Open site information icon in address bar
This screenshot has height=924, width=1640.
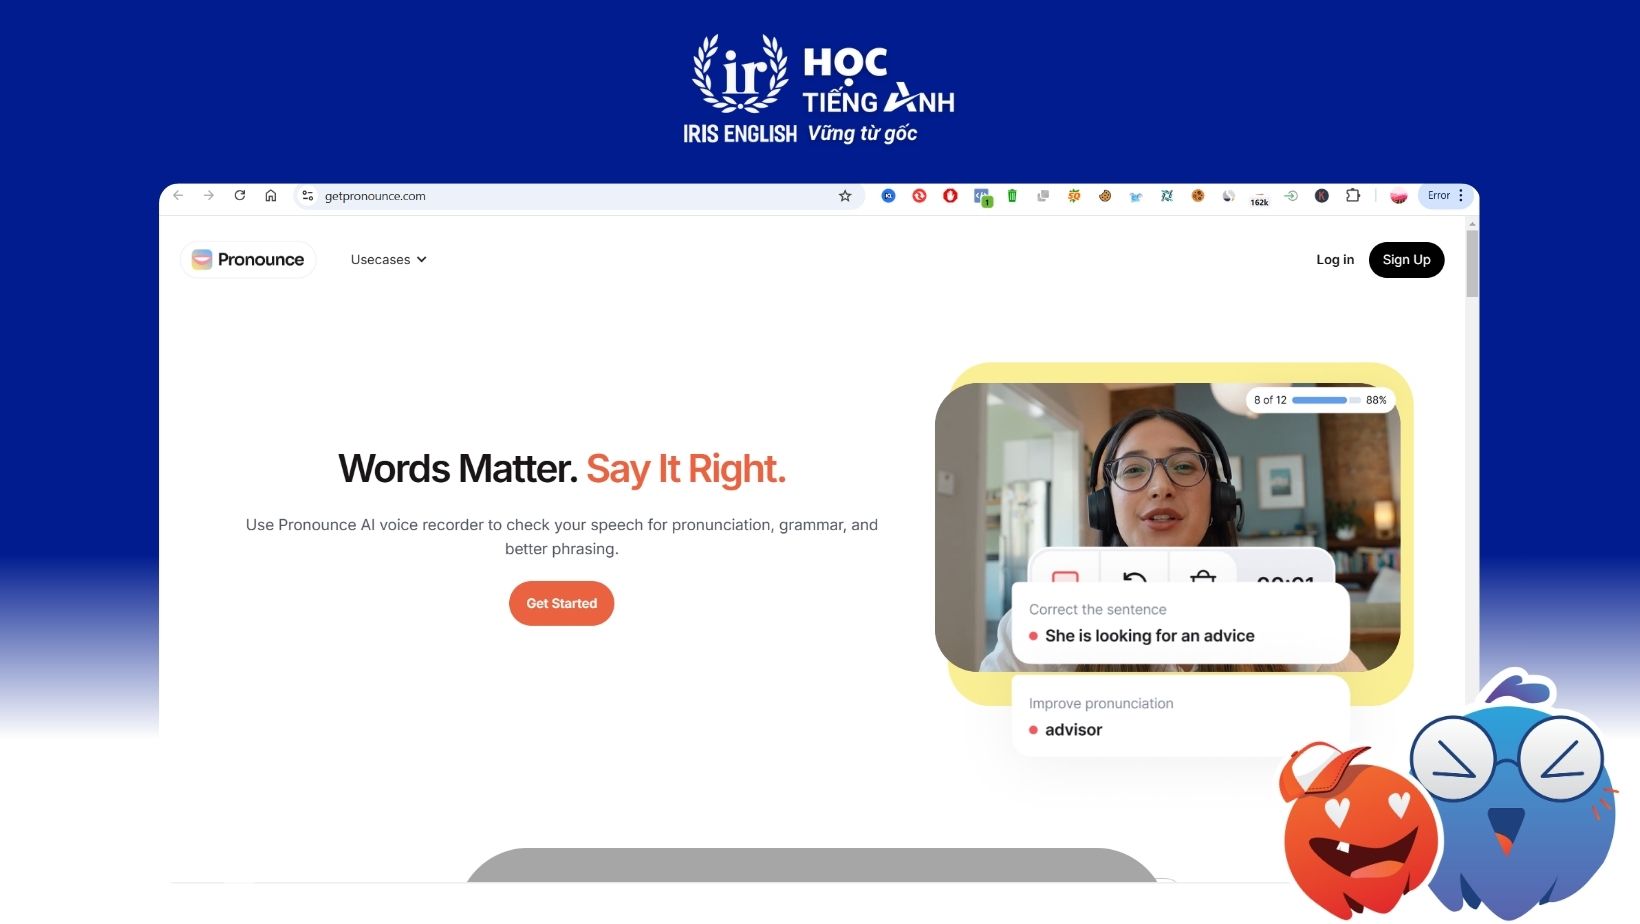(308, 196)
